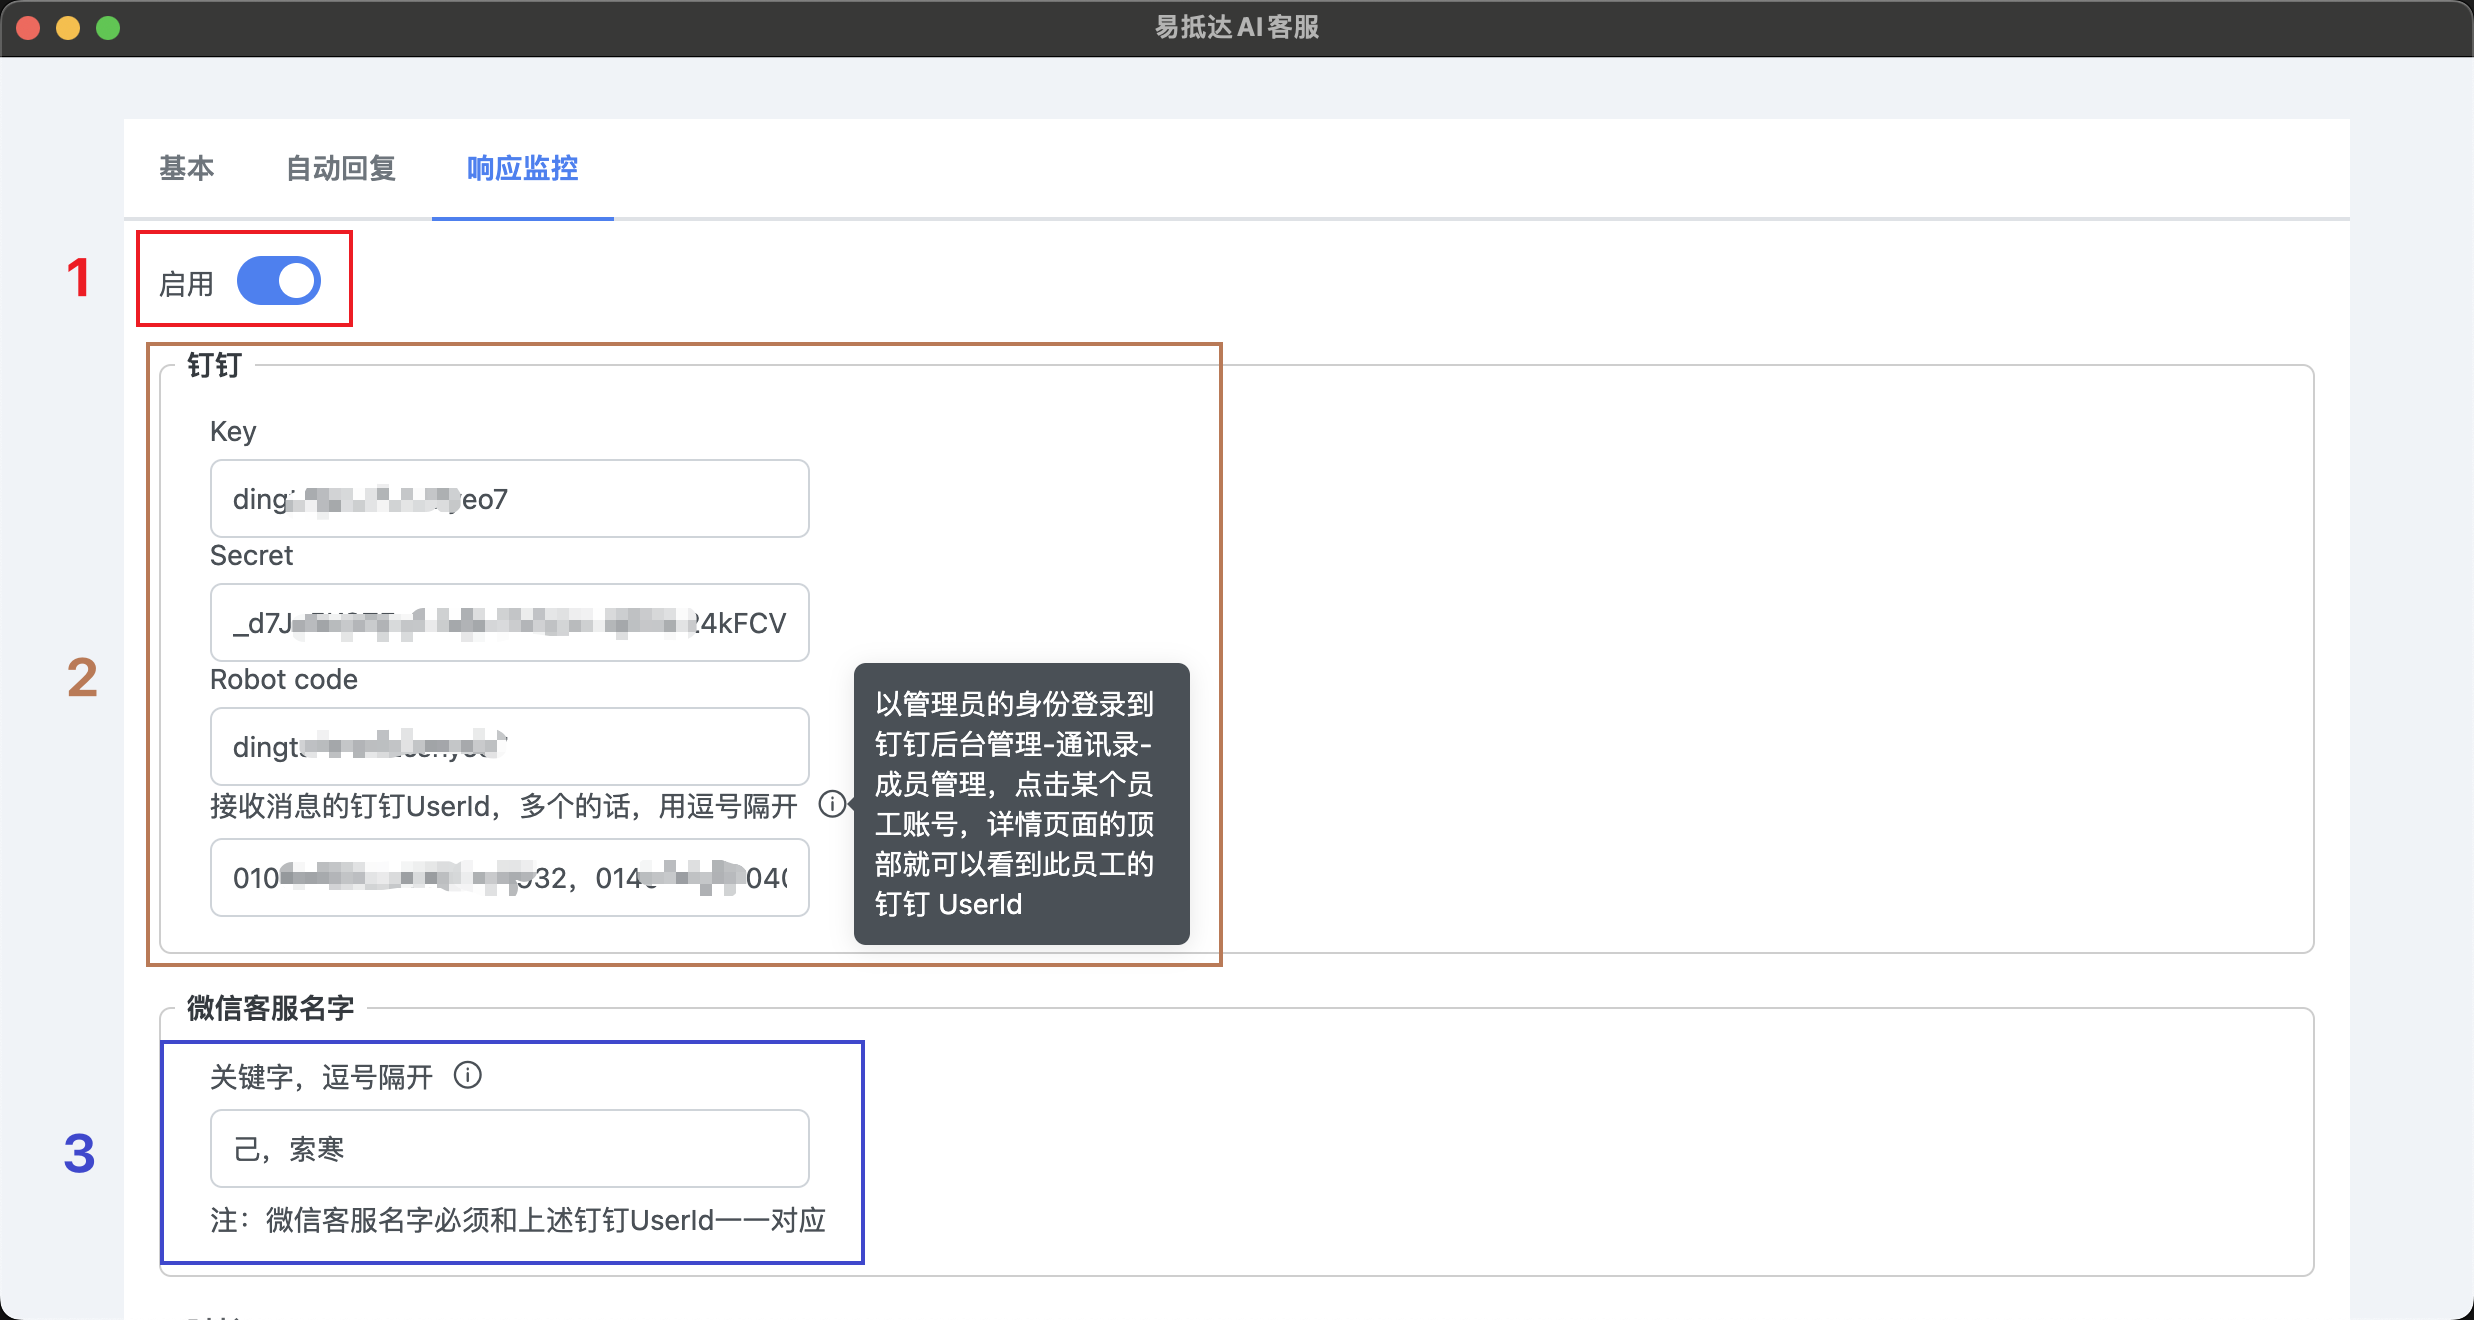The height and width of the screenshot is (1320, 2474).
Task: Click the 钉钉UserId recipients input field
Action: pos(509,877)
